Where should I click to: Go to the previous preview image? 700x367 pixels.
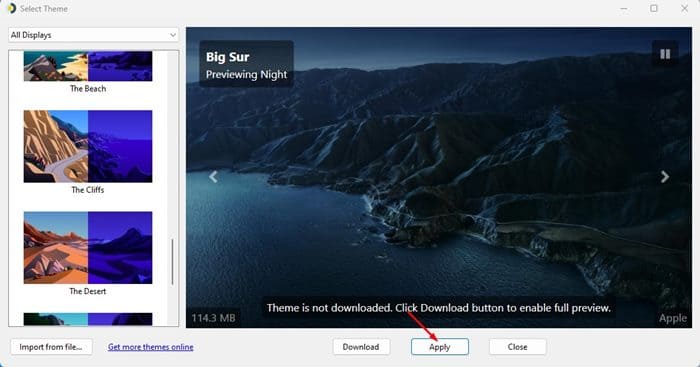coord(213,177)
